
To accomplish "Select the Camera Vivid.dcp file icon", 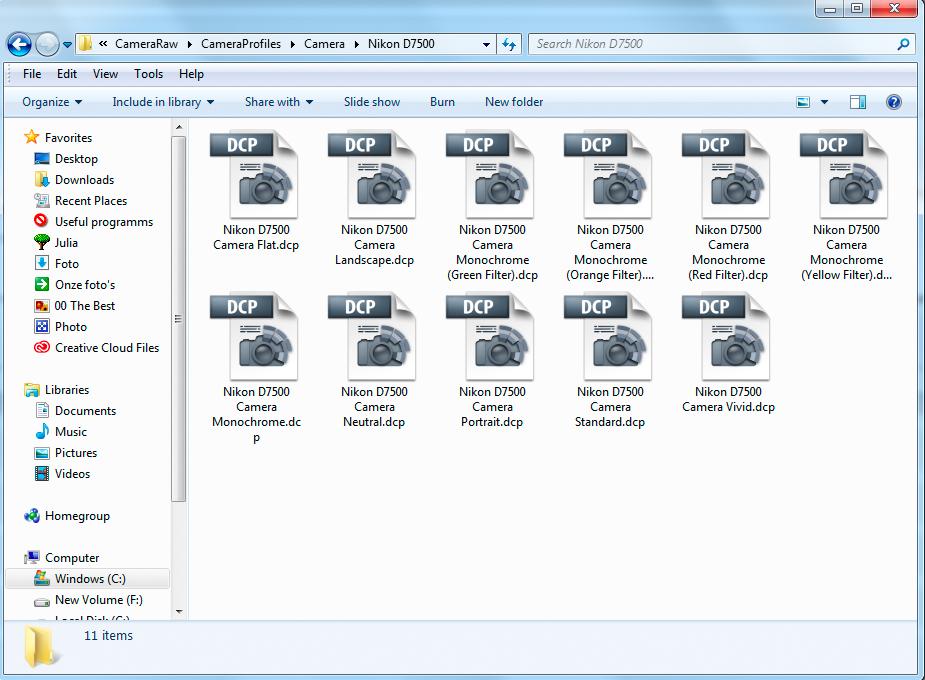I will click(726, 337).
